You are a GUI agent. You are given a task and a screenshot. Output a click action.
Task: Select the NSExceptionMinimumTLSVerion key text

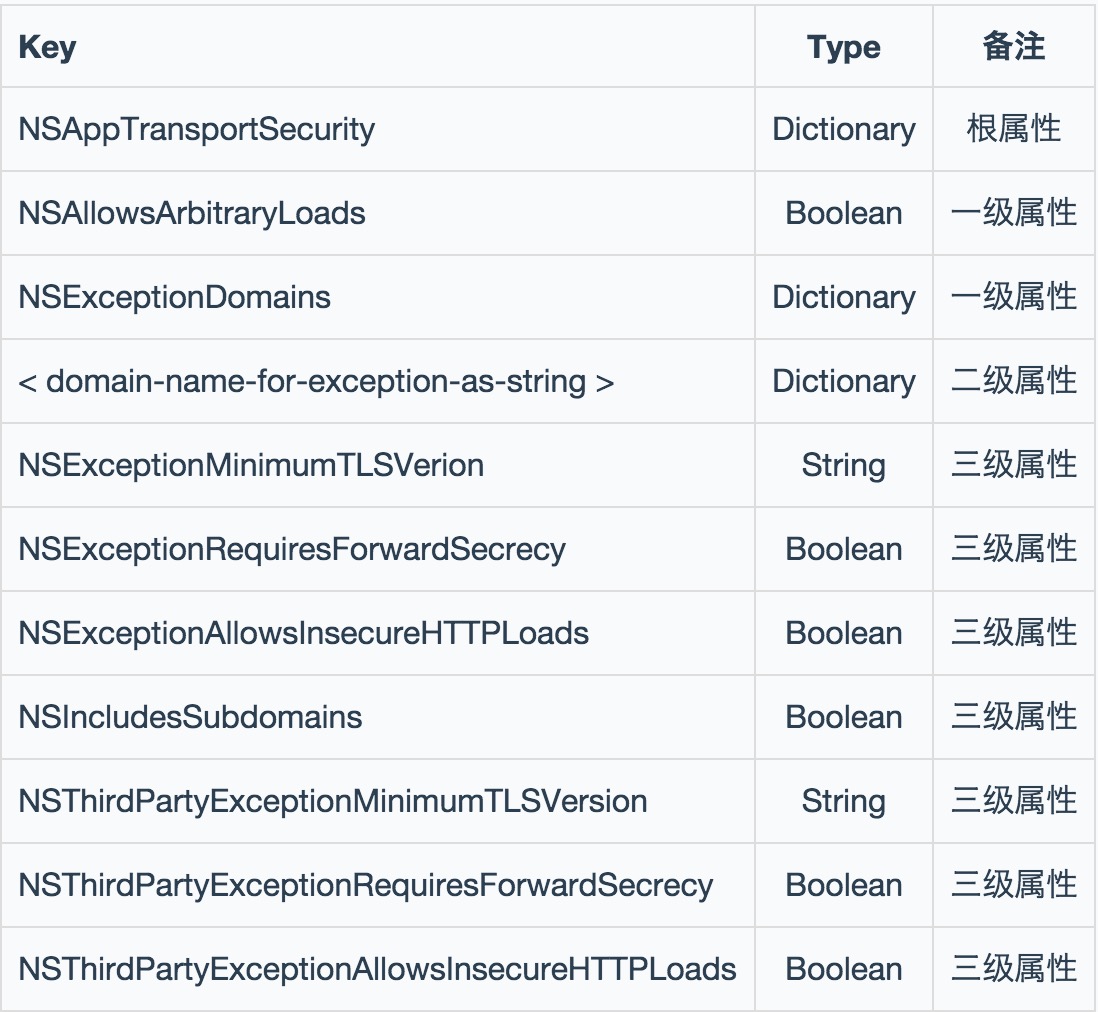tap(251, 465)
